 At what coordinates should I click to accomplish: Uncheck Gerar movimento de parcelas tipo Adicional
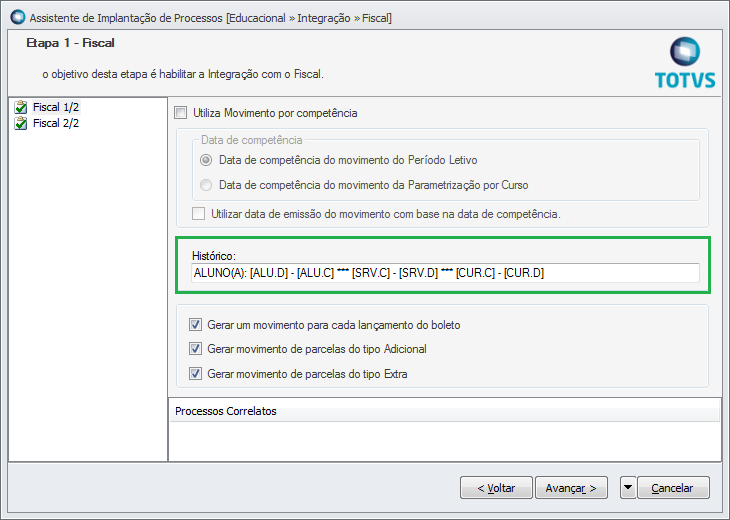(x=196, y=349)
